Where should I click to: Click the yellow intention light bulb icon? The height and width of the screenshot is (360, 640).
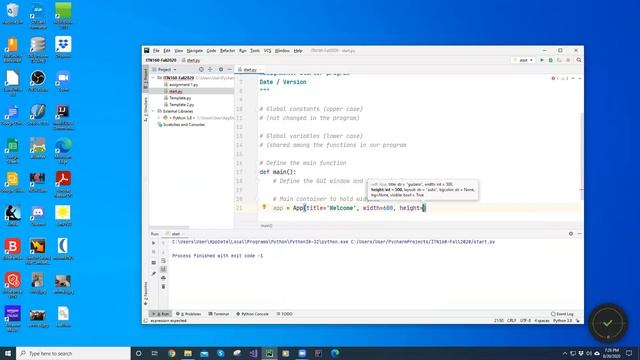pos(264,207)
